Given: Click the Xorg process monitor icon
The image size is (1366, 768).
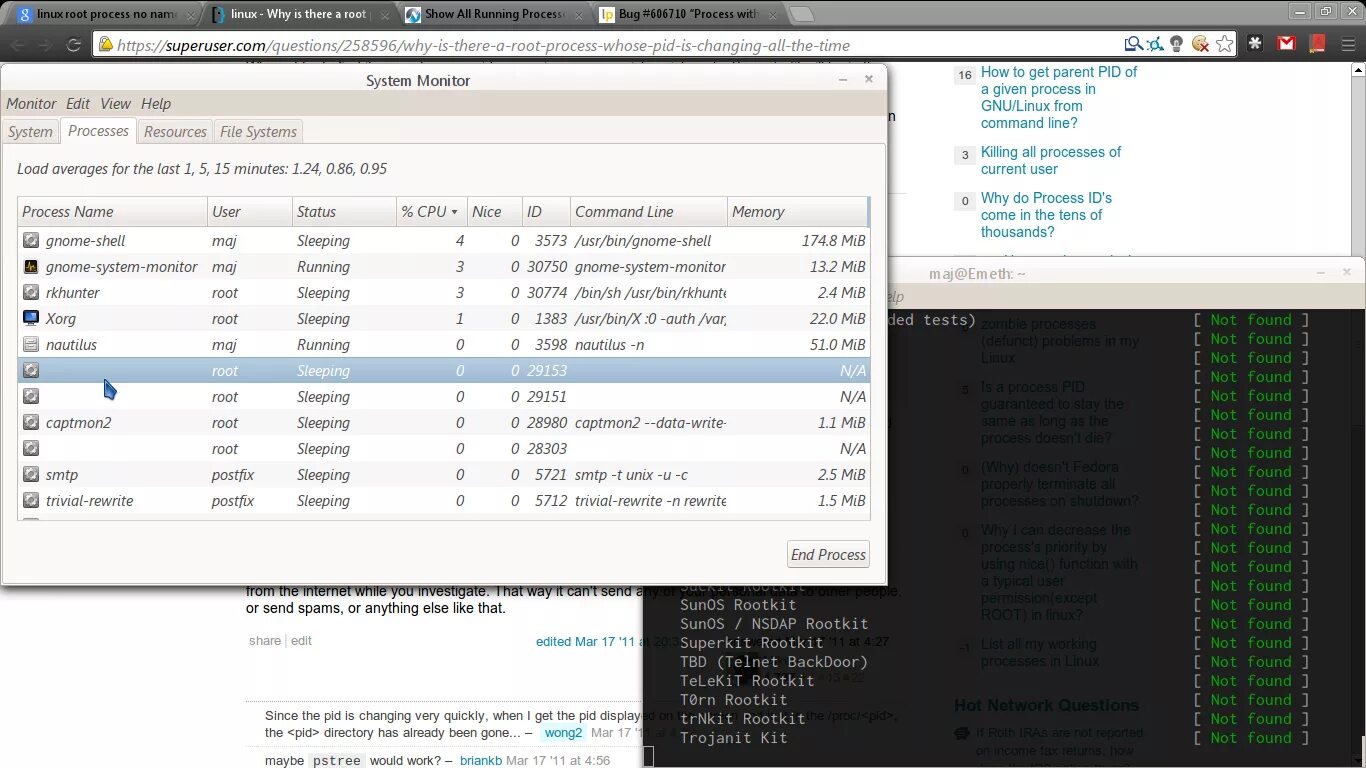Looking at the screenshot, I should click(31, 318).
